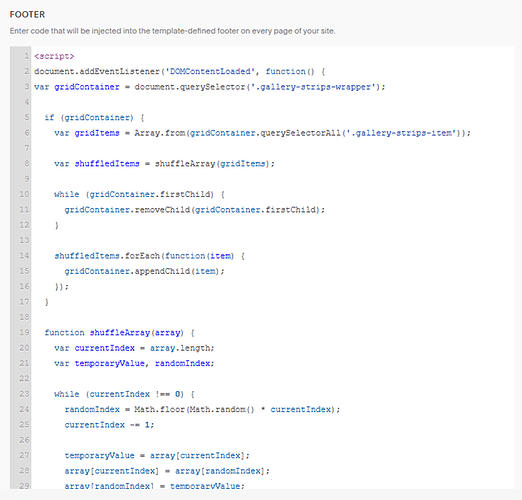The height and width of the screenshot is (500, 522).
Task: Click the closing '});' on line 16
Action: click(62, 286)
